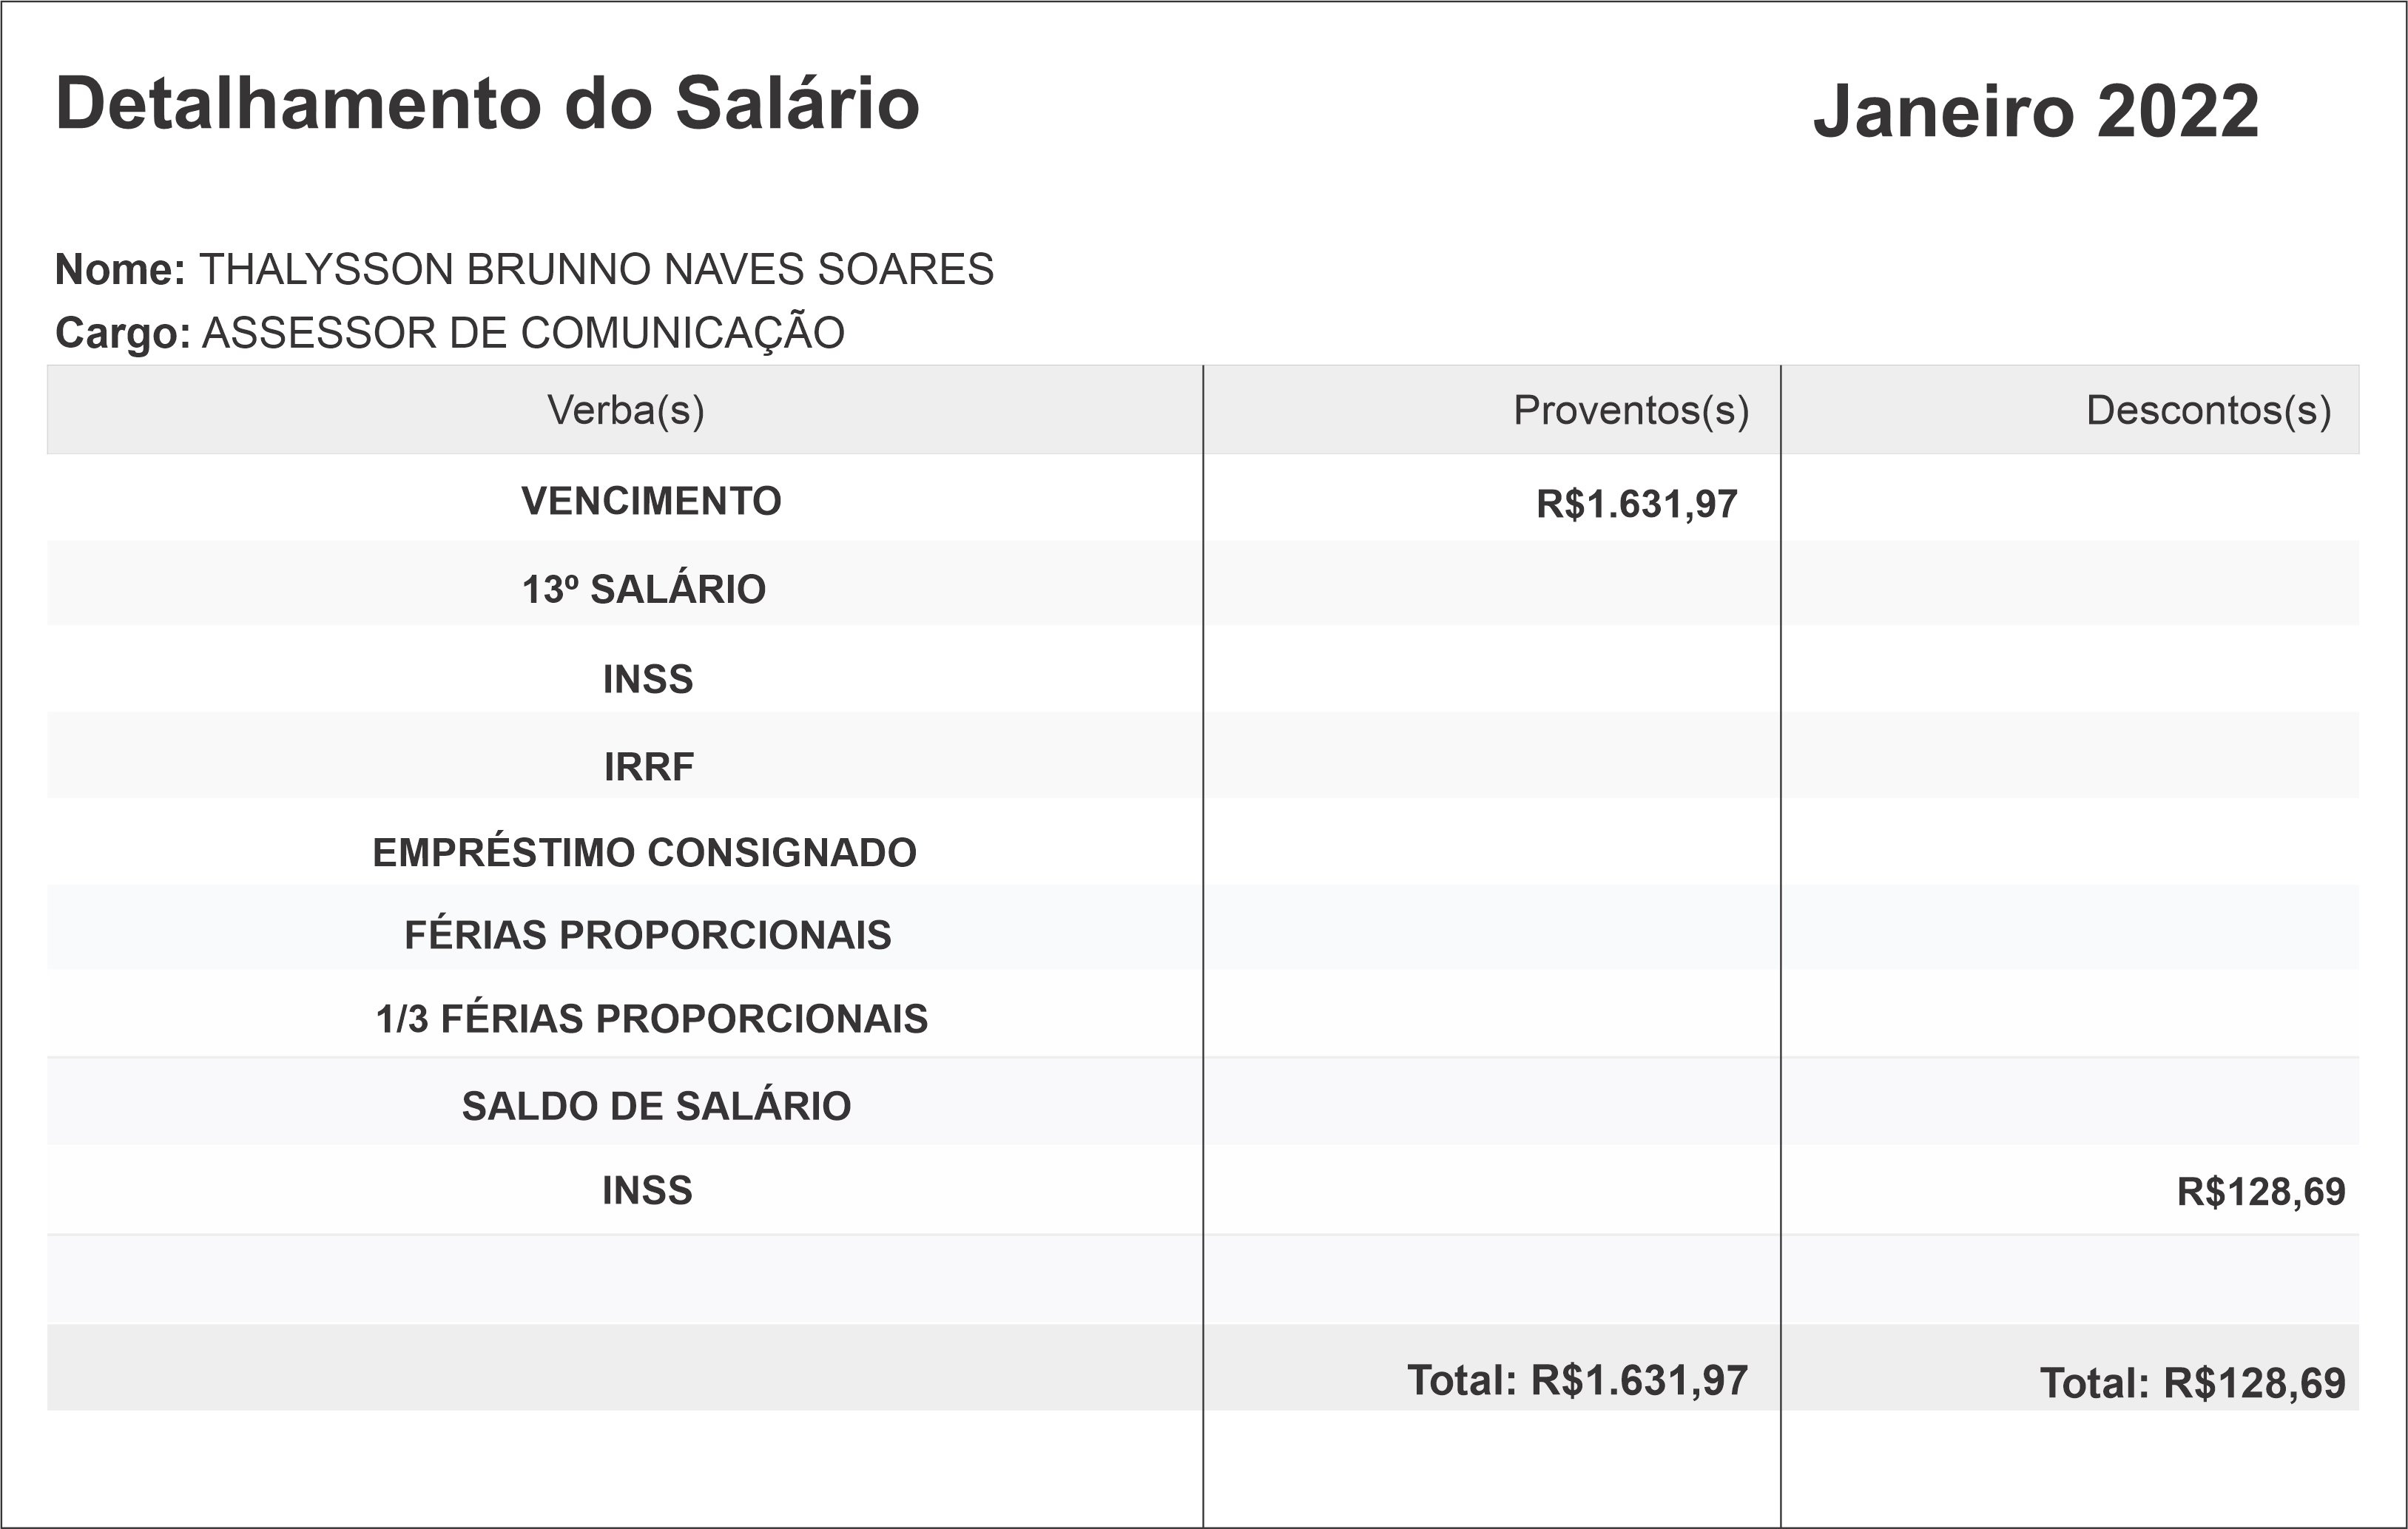Click the "Proventos(s)" column header

tap(1630, 411)
